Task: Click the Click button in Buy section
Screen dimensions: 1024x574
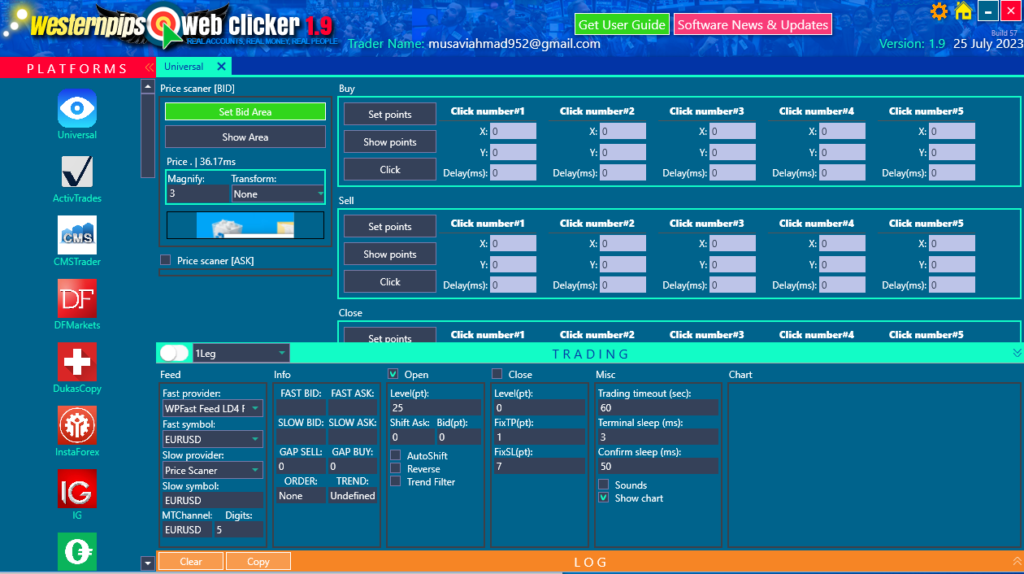Action: pyautogui.click(x=390, y=169)
